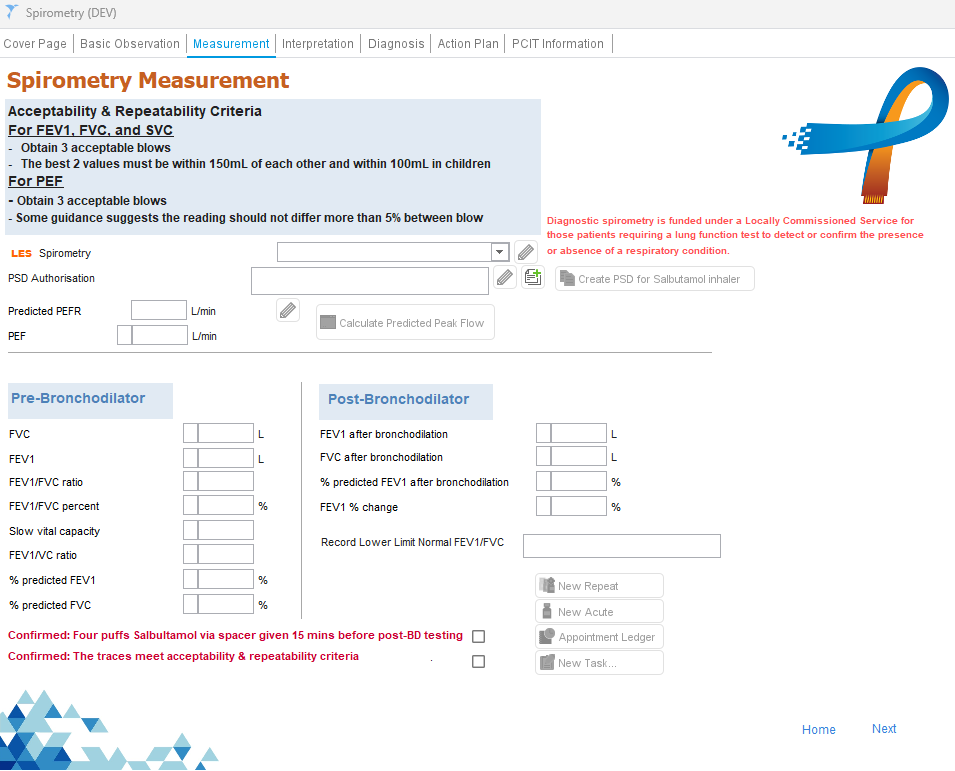Viewport: 955px width, 771px height.
Task: Click the Next link
Action: (884, 729)
